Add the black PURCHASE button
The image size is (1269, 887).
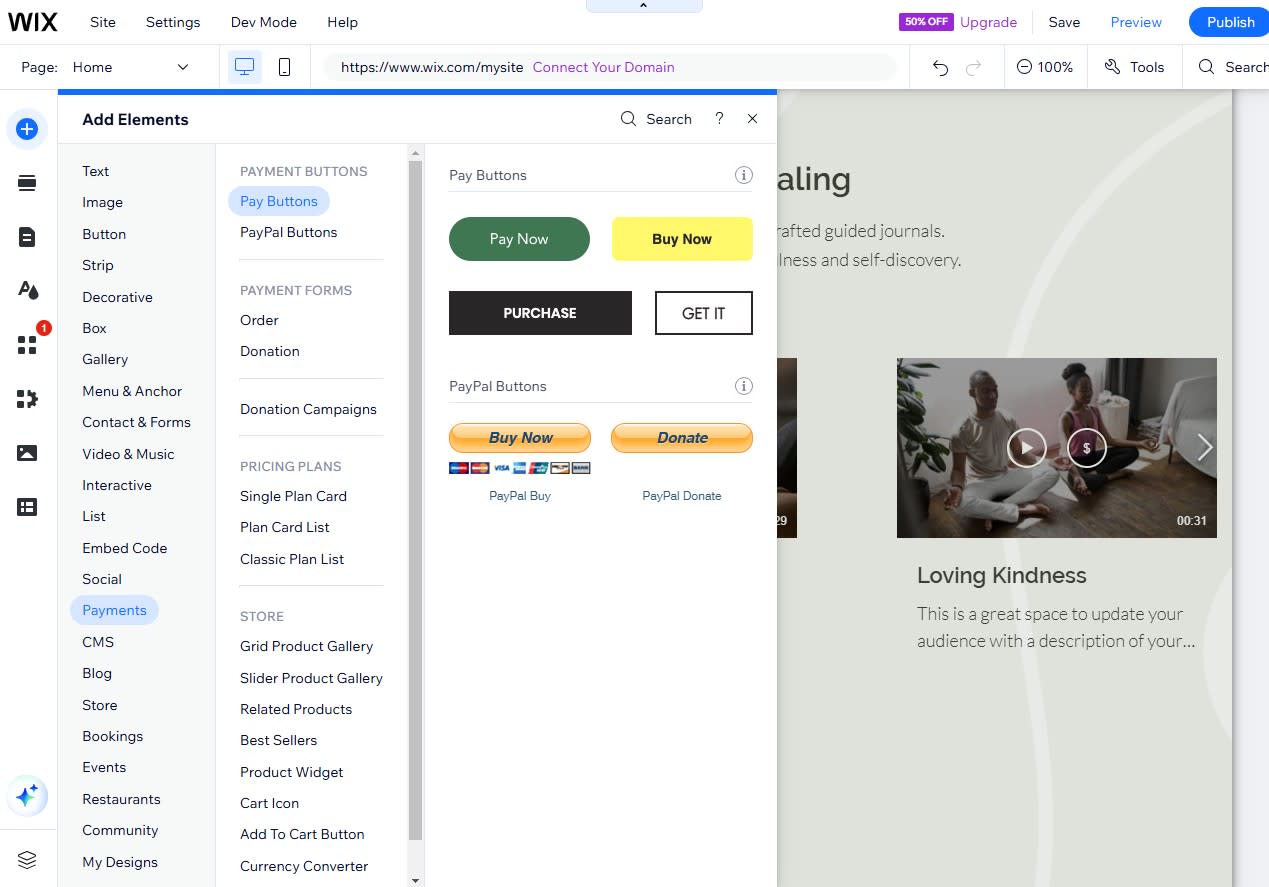coord(540,313)
